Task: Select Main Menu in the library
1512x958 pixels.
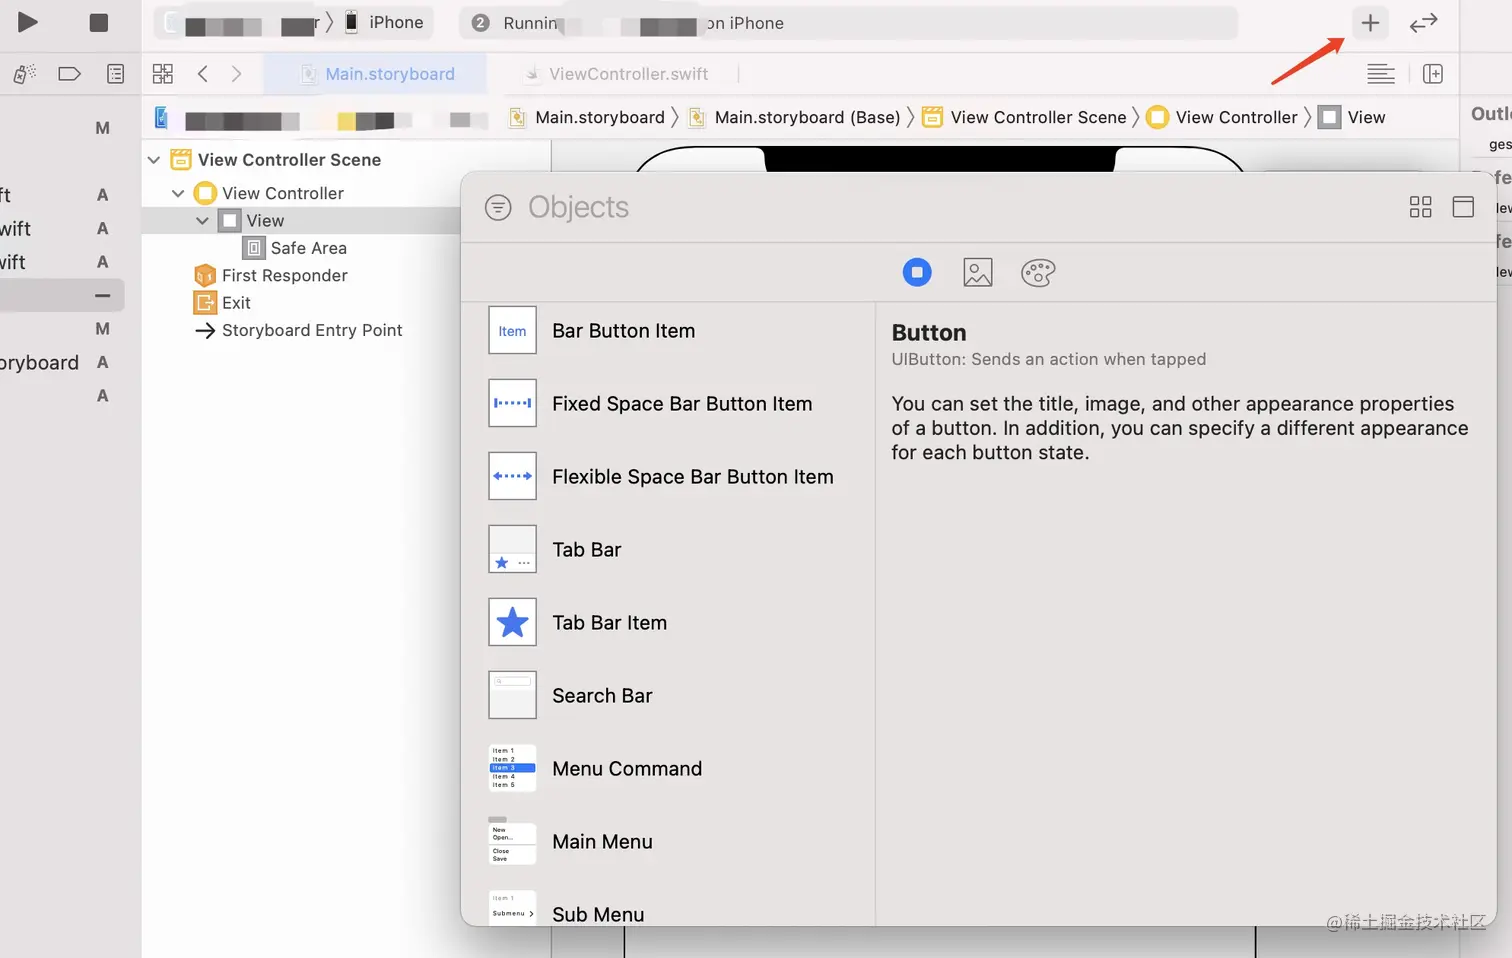Action: point(668,842)
